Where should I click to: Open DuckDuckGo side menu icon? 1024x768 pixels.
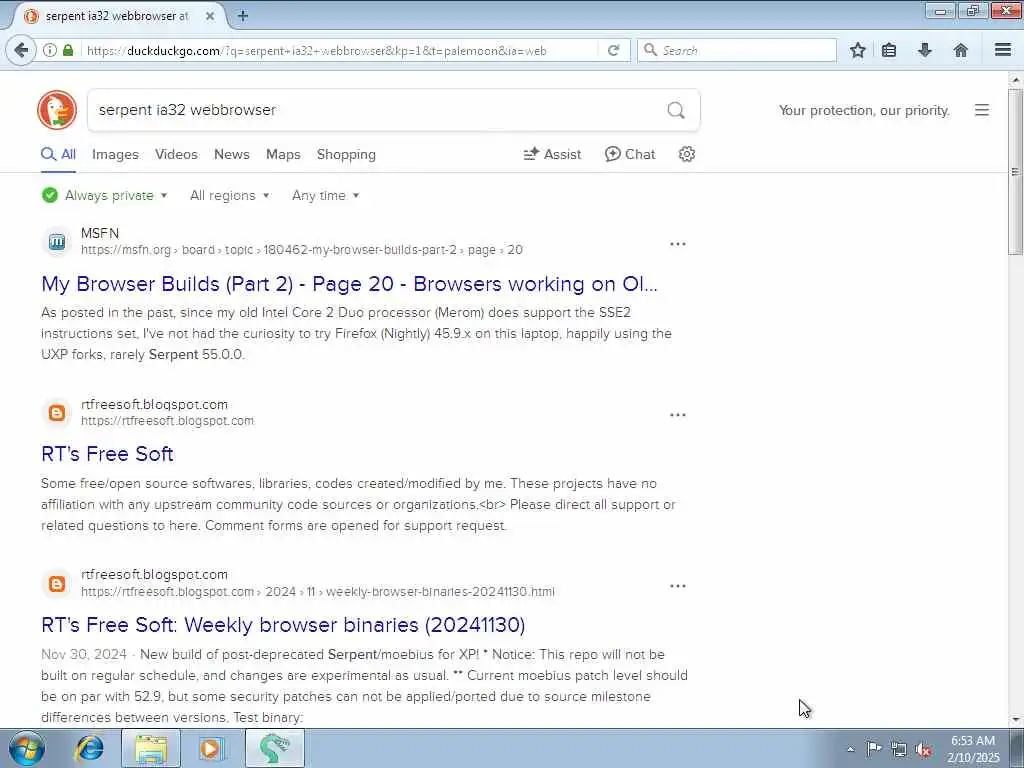982,110
